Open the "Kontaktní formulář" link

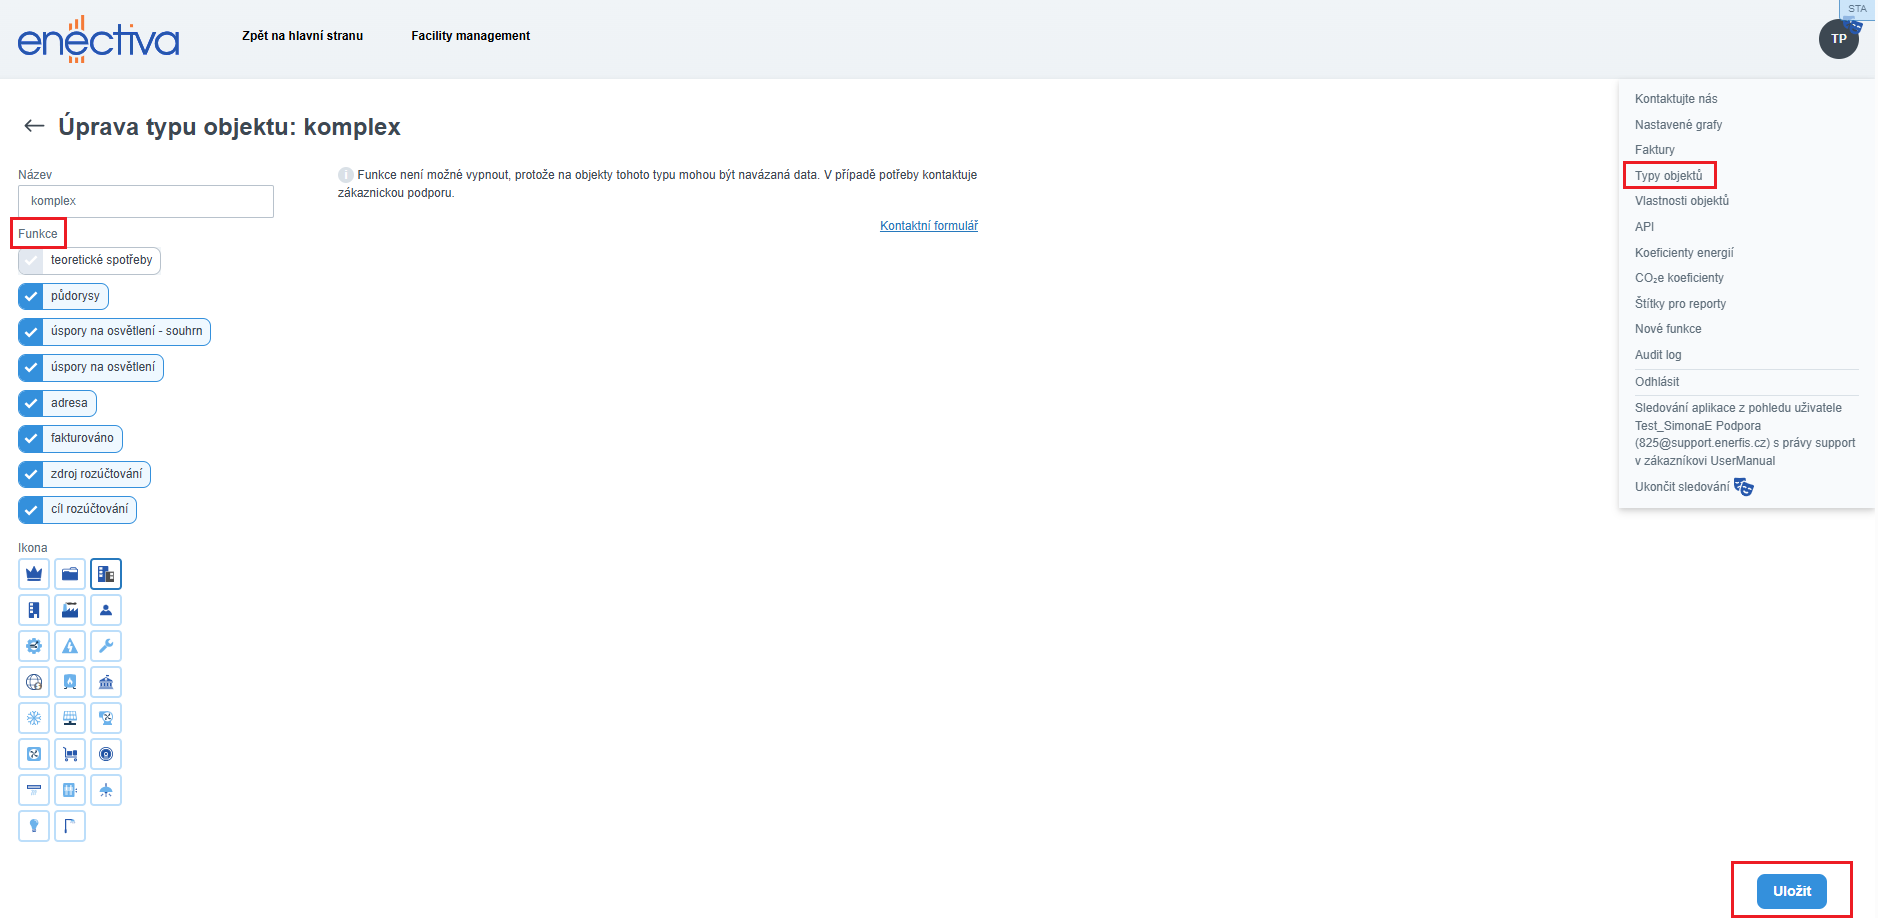tap(928, 226)
